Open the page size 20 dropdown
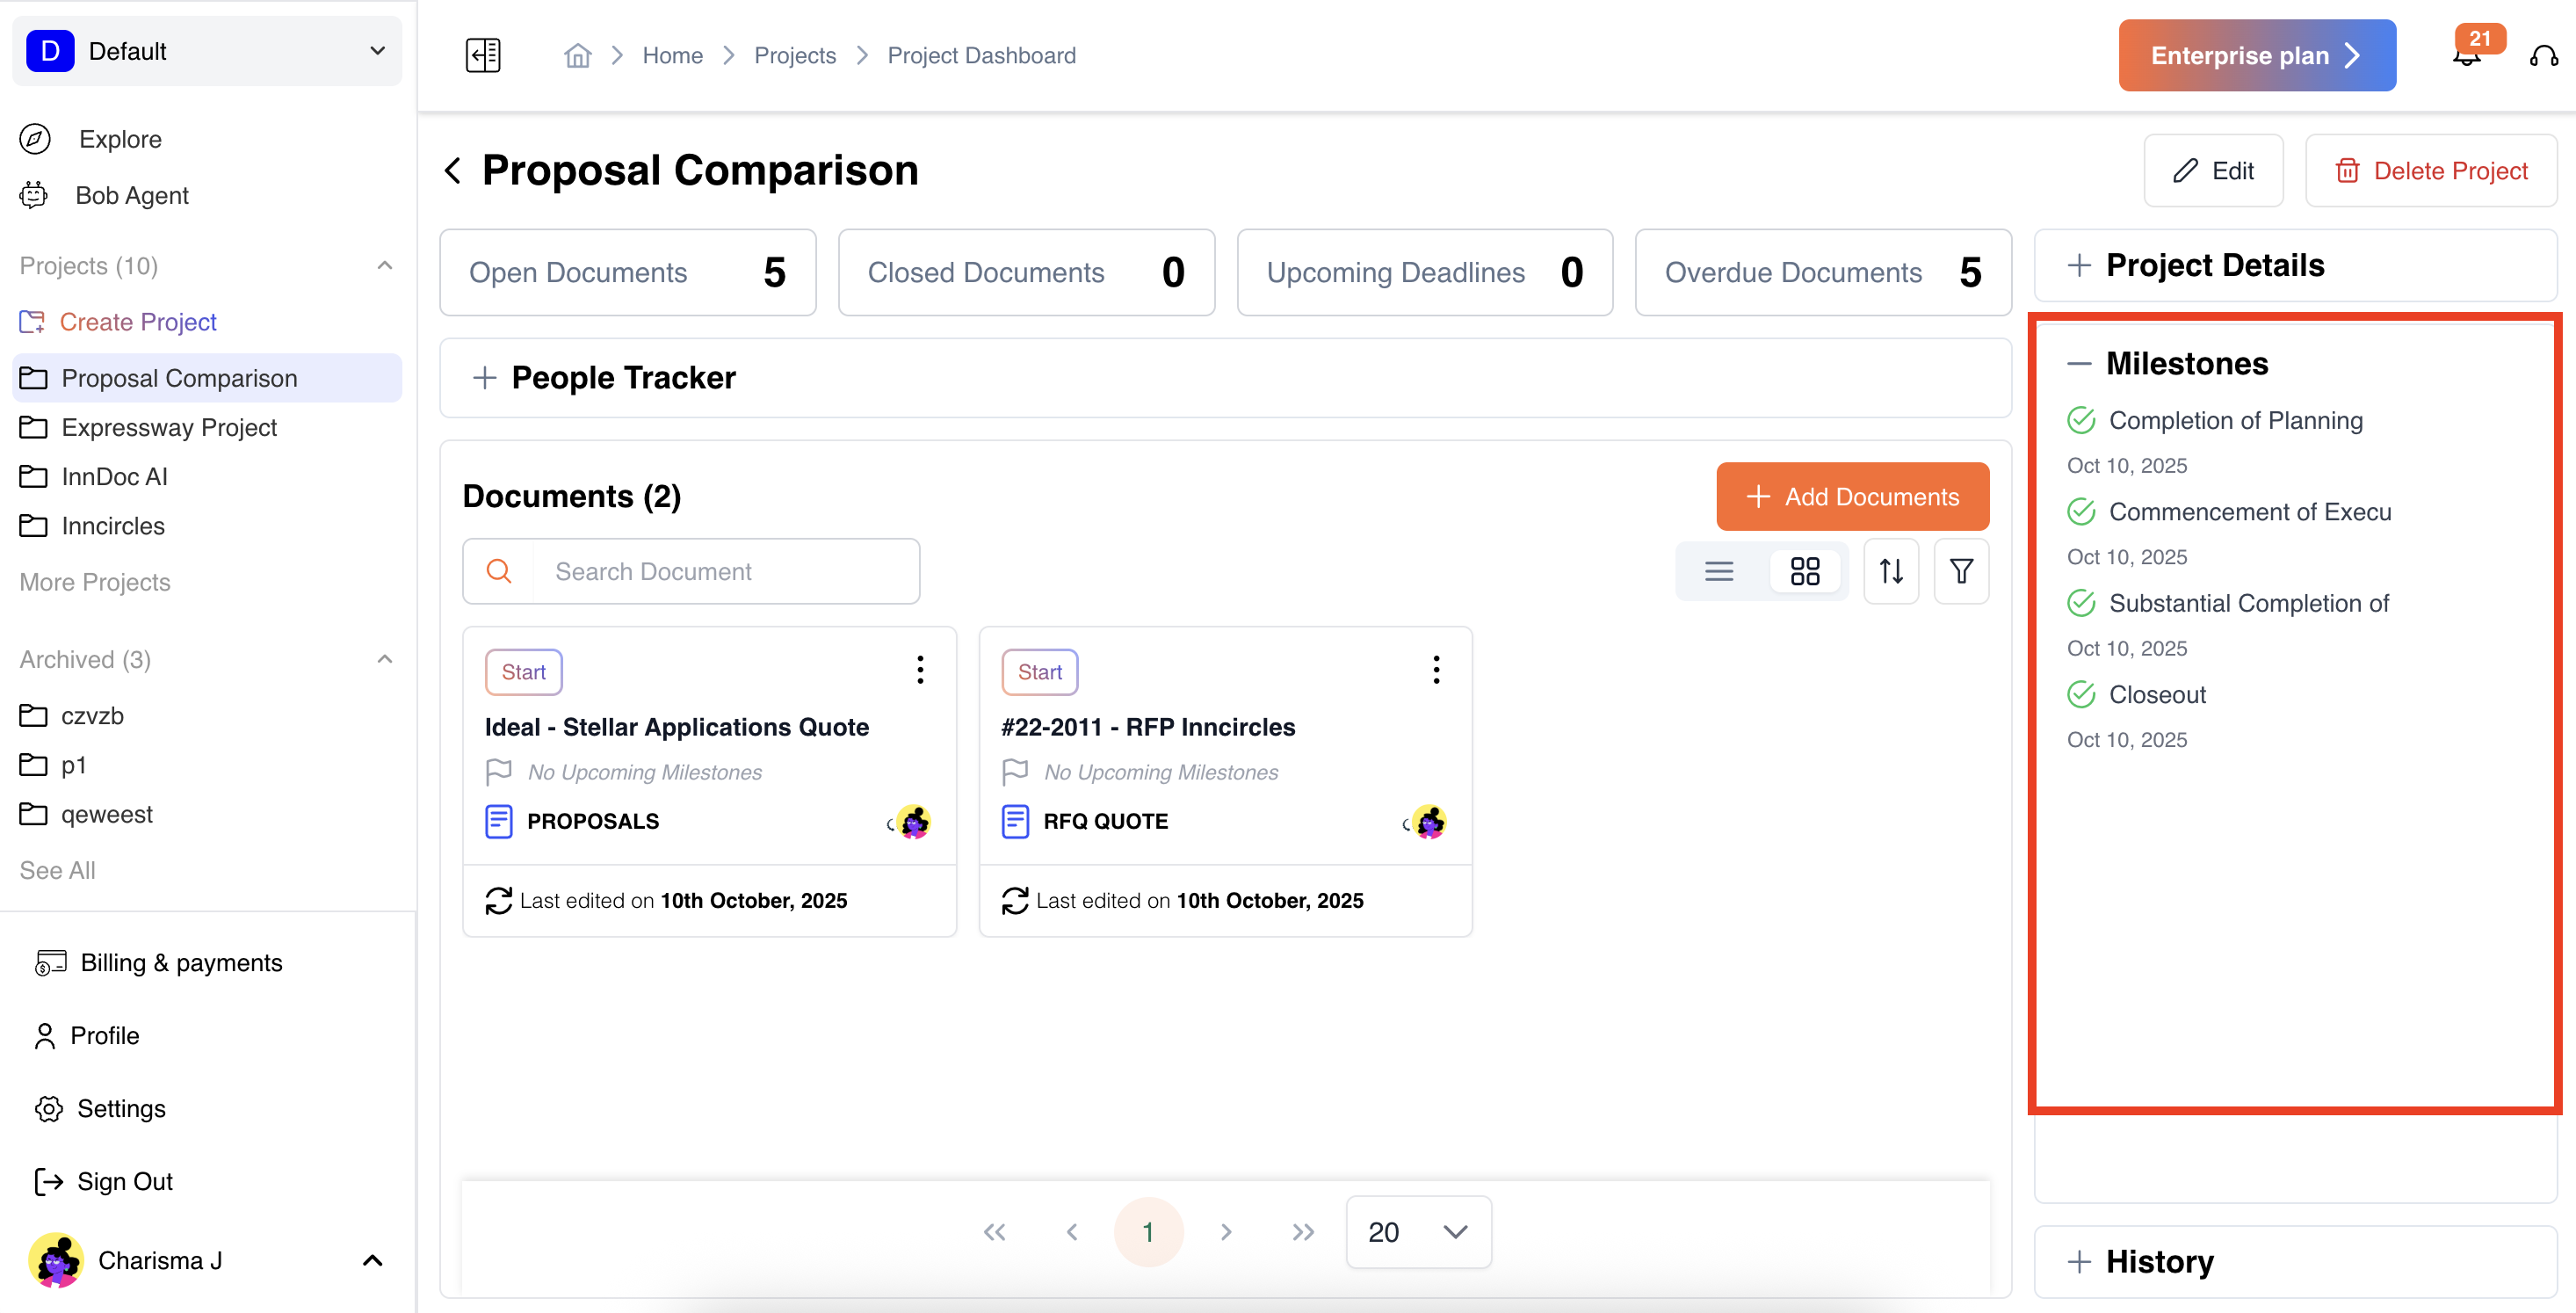Screen dimensions: 2576x1313 pyautogui.click(x=1417, y=1232)
